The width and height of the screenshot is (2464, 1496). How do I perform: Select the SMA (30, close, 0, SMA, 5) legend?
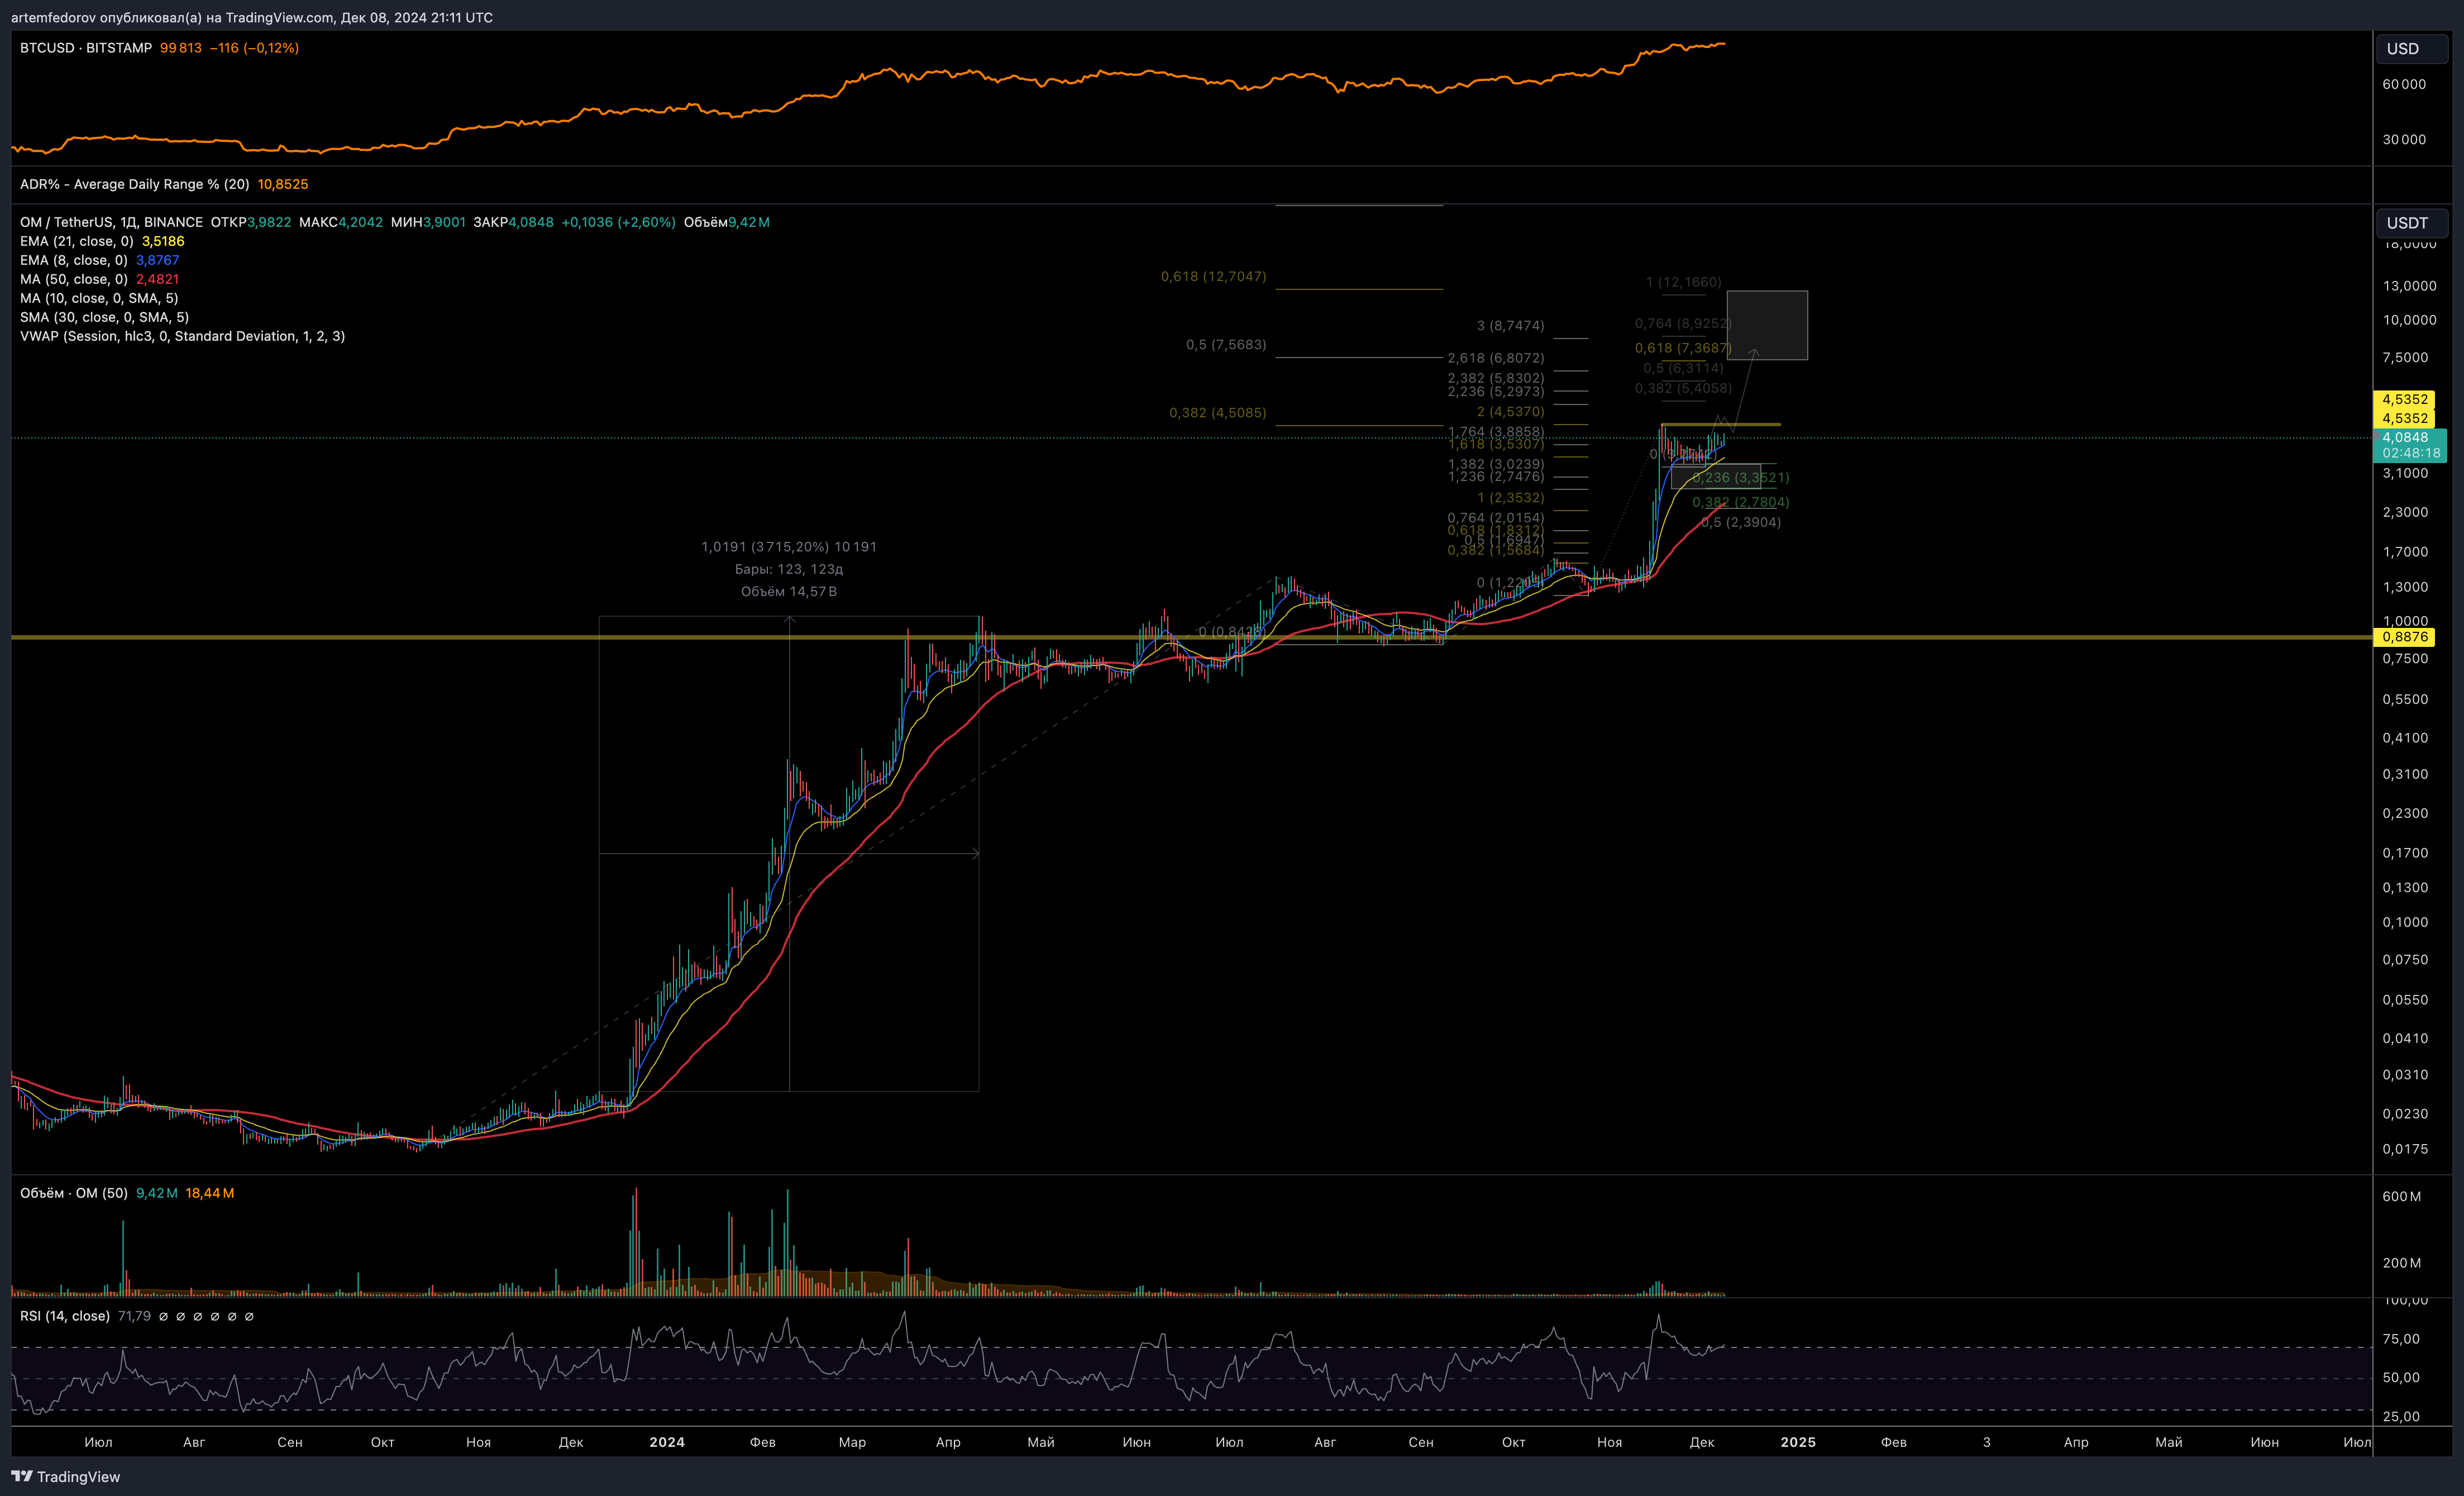point(105,317)
